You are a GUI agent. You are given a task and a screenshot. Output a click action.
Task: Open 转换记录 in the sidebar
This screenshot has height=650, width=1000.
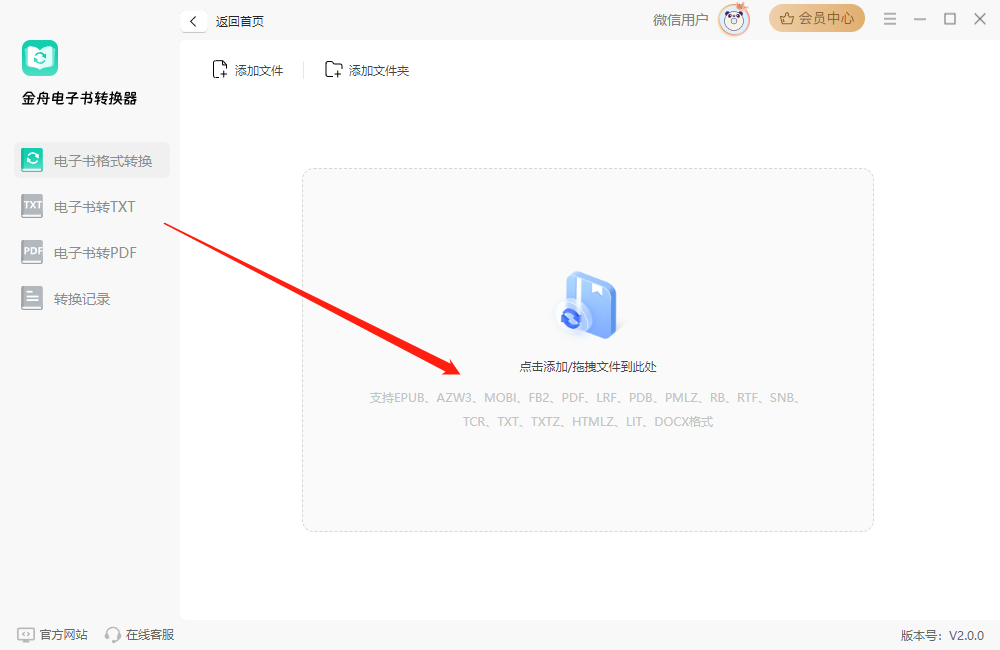click(92, 299)
